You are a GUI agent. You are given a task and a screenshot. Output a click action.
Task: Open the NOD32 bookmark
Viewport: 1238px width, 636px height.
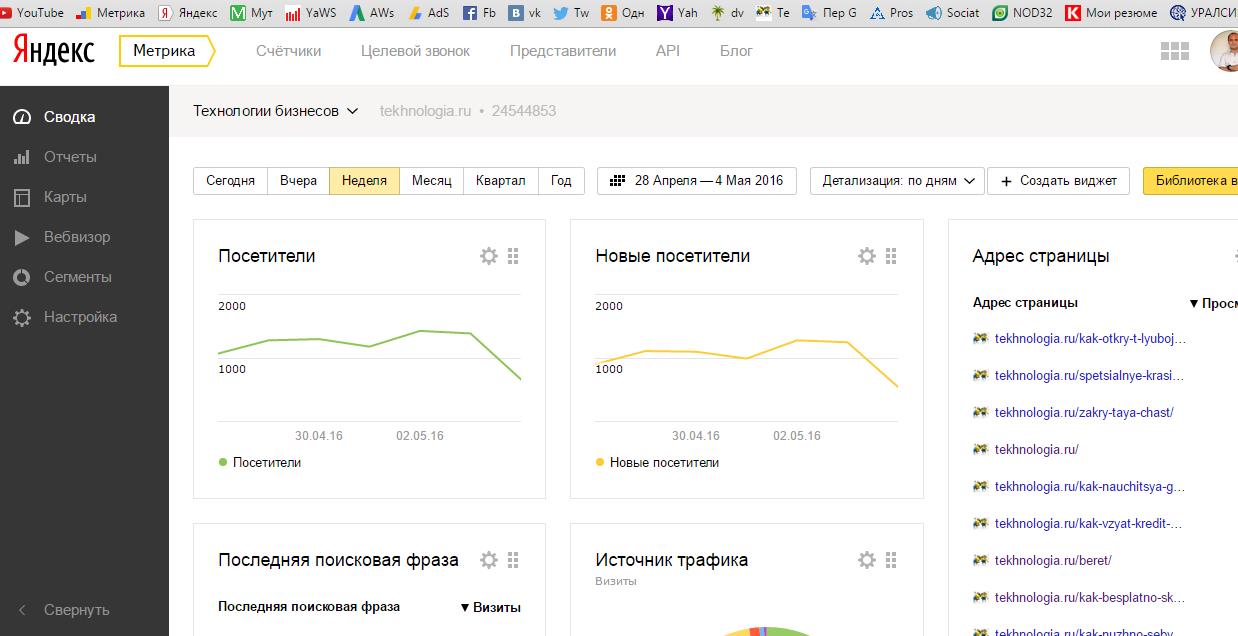click(x=1023, y=13)
